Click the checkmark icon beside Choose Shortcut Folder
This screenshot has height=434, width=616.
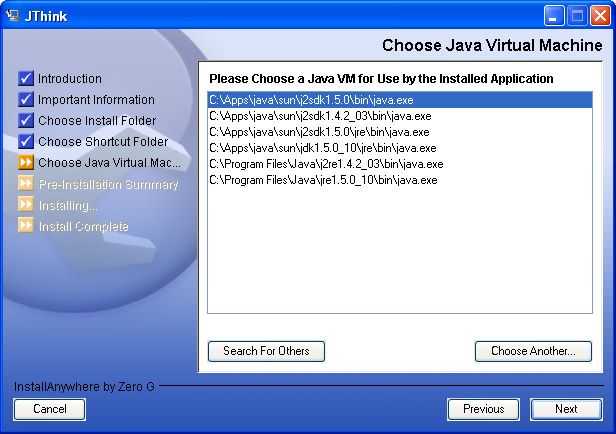click(x=26, y=141)
